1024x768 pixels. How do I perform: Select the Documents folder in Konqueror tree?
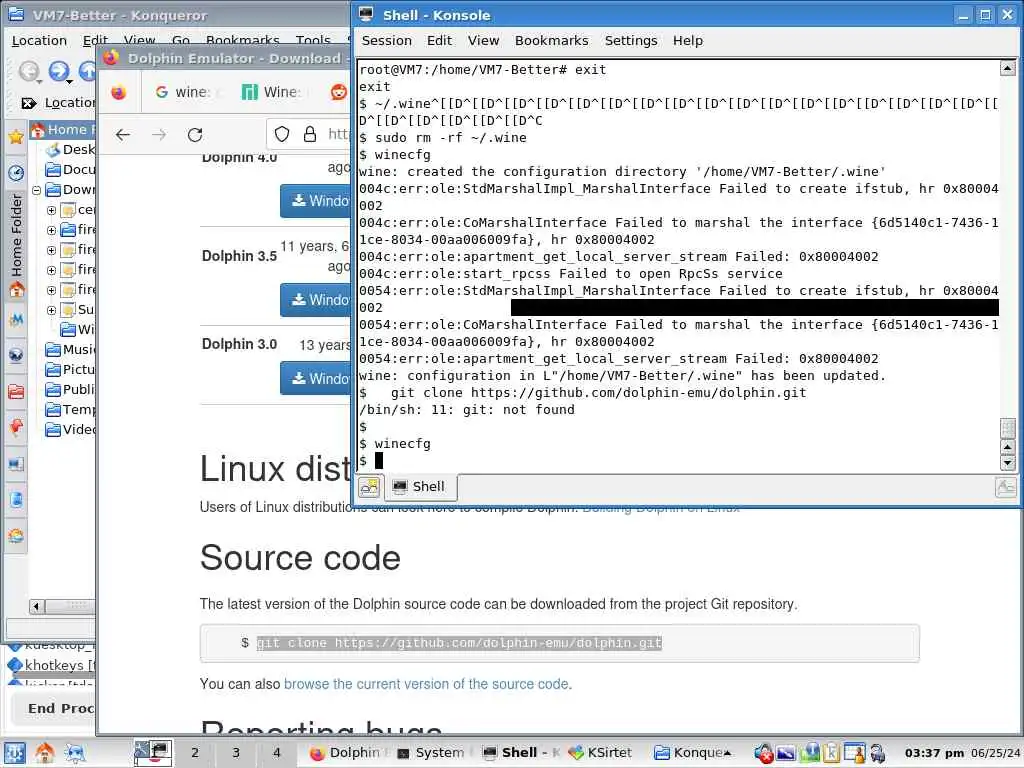[71, 170]
